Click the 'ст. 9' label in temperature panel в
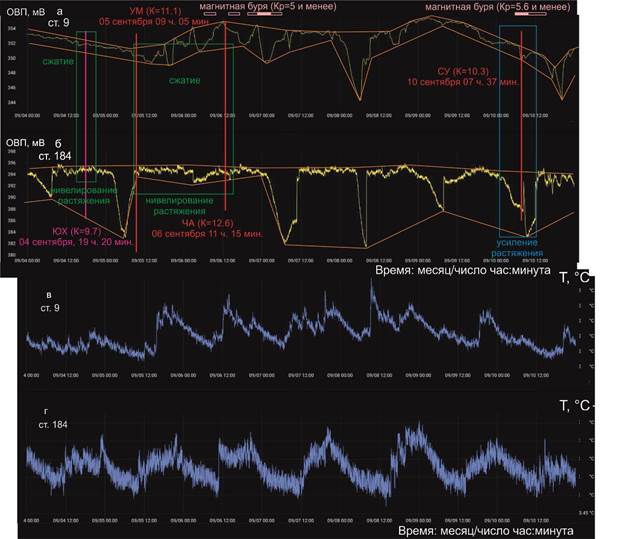The width and height of the screenshot is (623, 539). point(49,308)
